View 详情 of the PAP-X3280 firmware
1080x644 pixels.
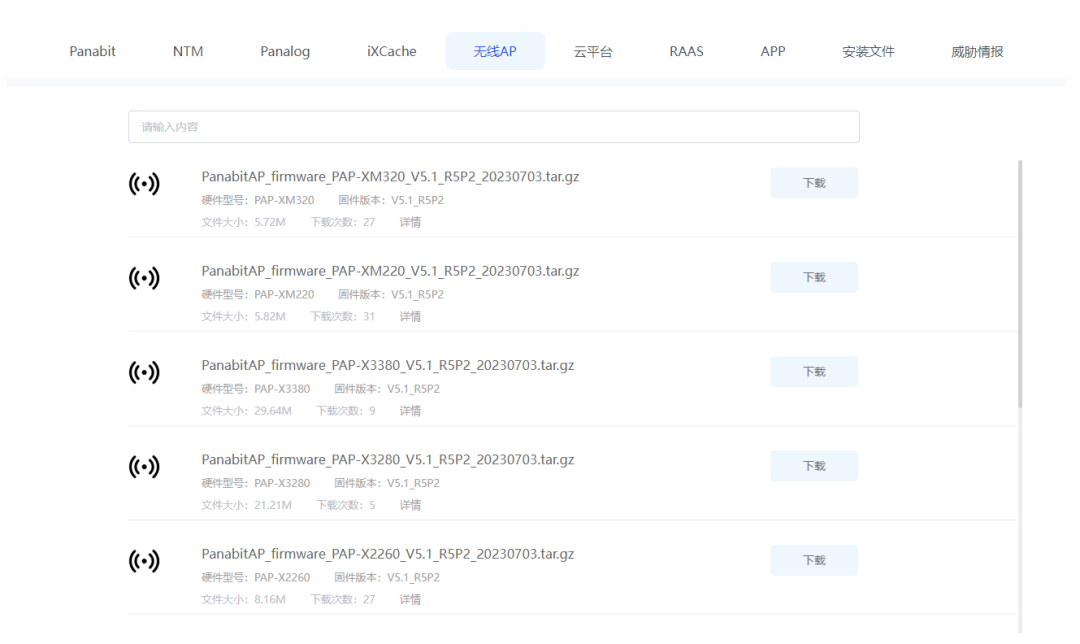pyautogui.click(x=410, y=506)
